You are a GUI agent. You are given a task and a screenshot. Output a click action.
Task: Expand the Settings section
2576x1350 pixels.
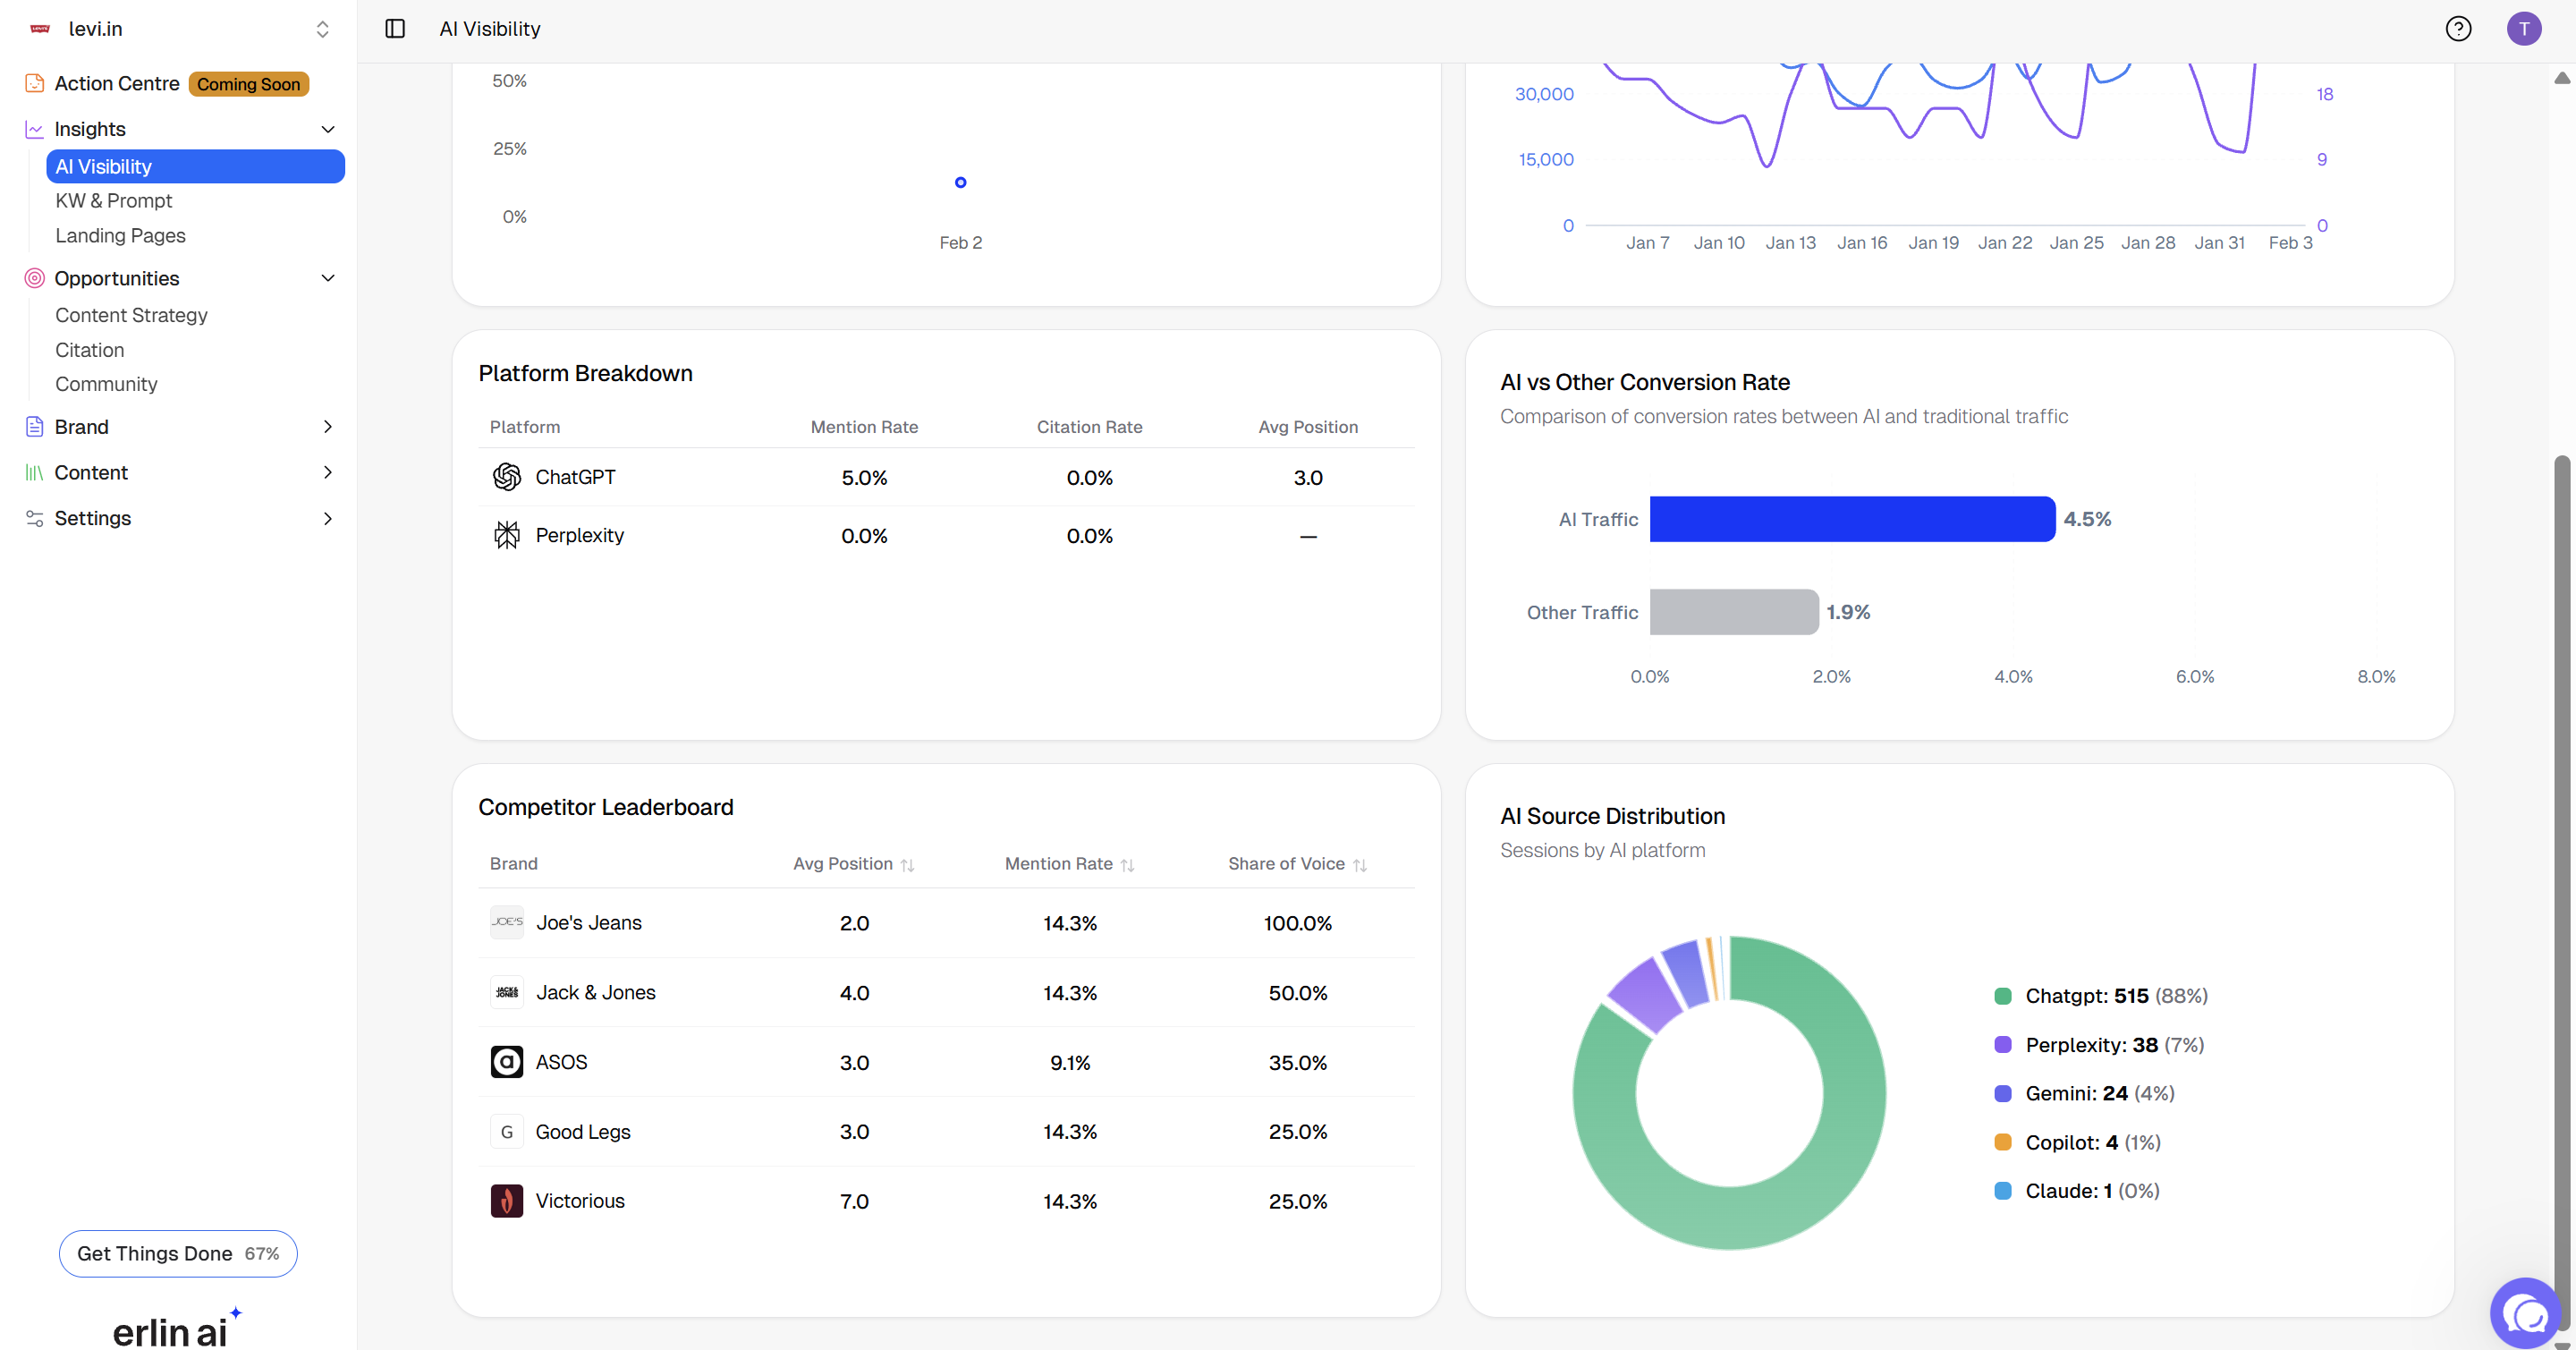coord(327,519)
